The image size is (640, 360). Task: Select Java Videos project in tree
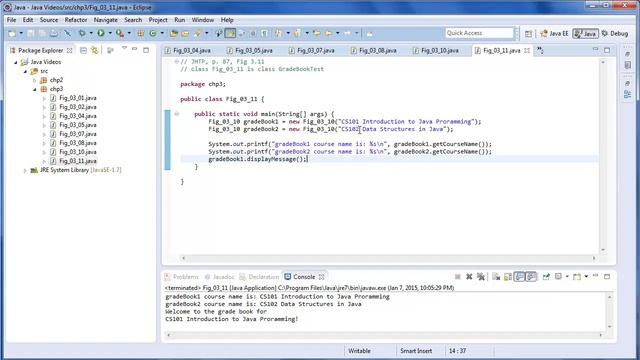coord(46,62)
